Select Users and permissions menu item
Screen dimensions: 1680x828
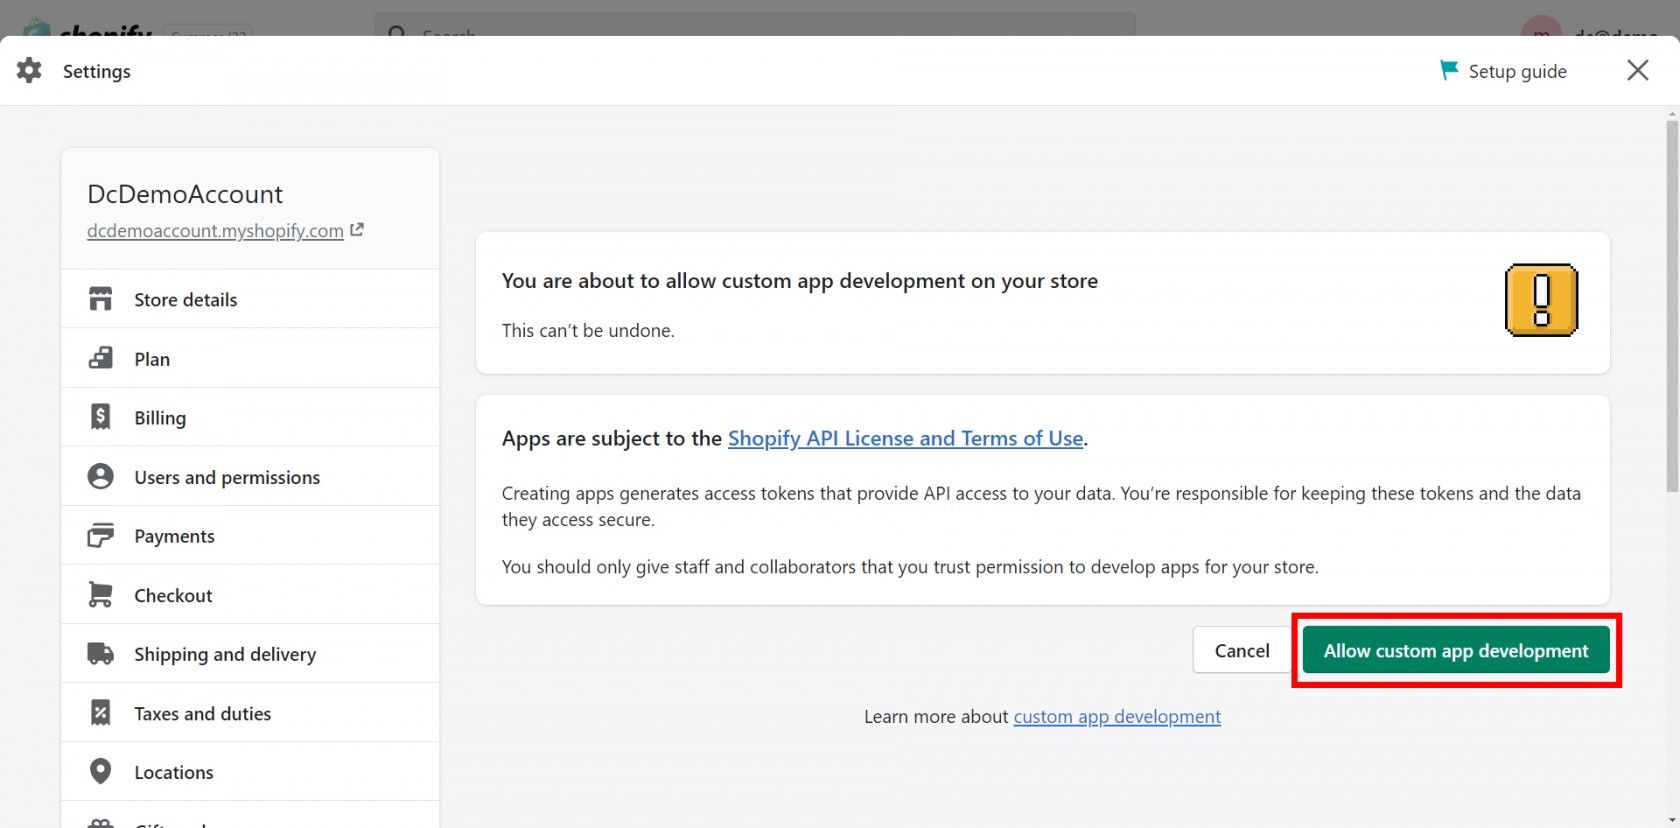pyautogui.click(x=227, y=477)
